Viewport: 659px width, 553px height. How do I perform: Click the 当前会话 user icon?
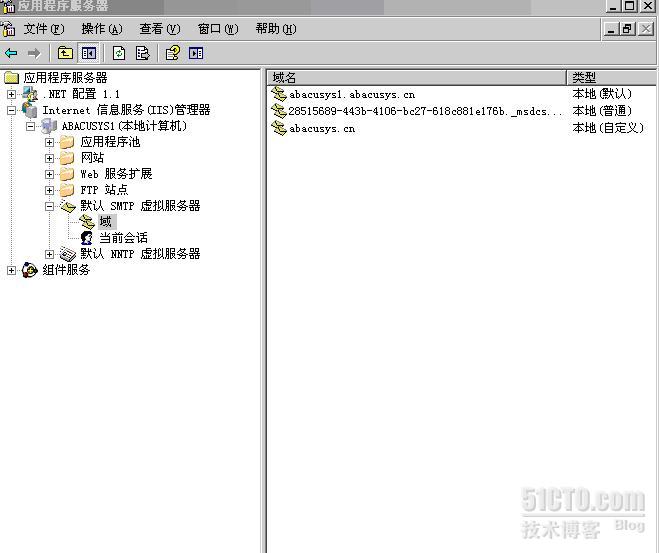87,238
